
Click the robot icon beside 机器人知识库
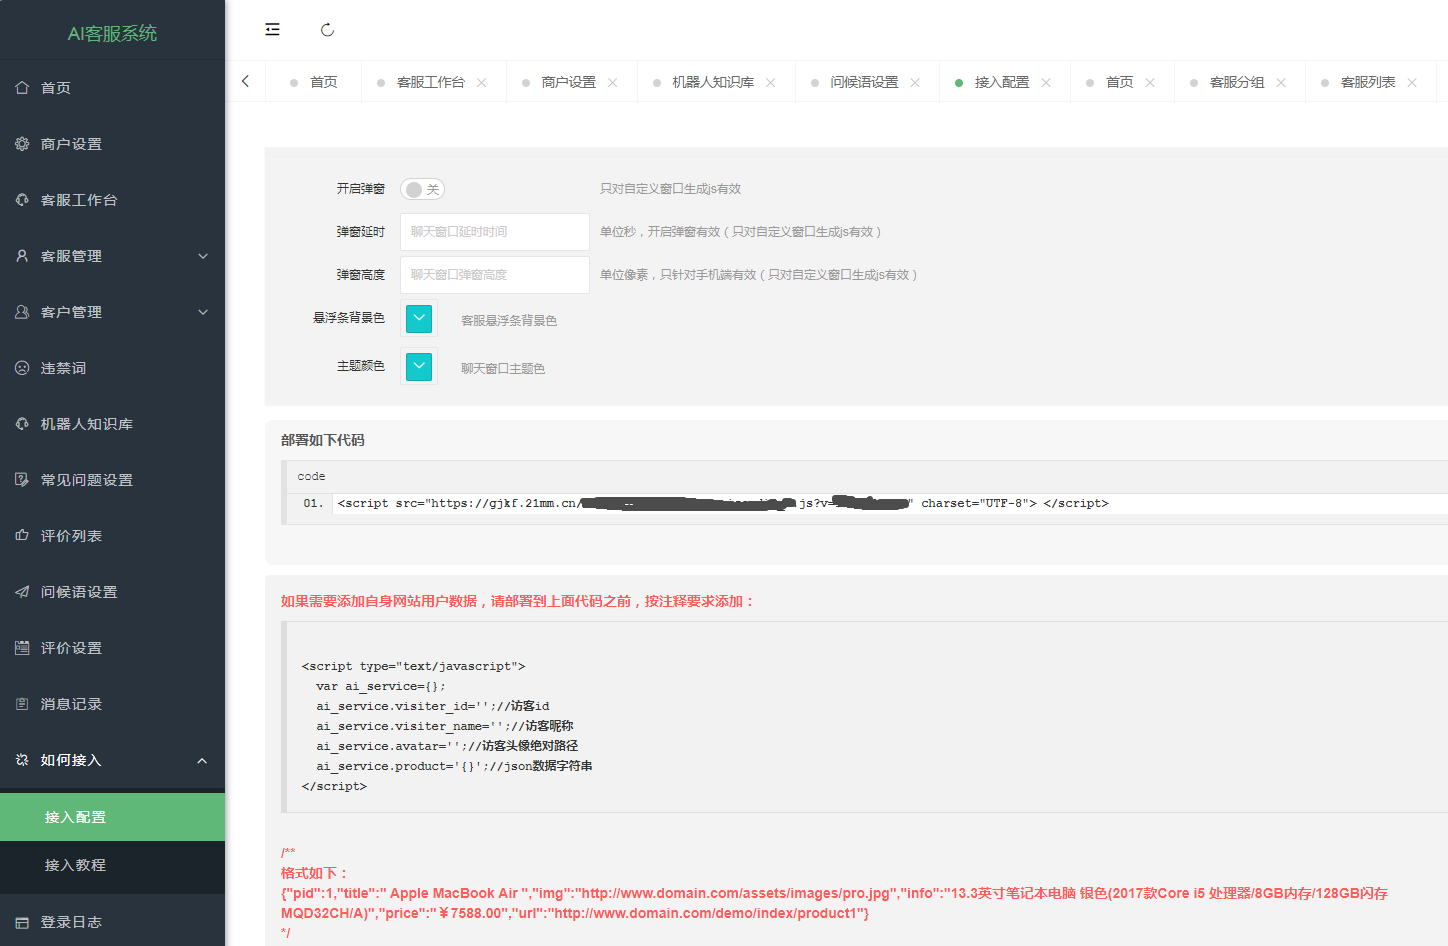point(22,424)
